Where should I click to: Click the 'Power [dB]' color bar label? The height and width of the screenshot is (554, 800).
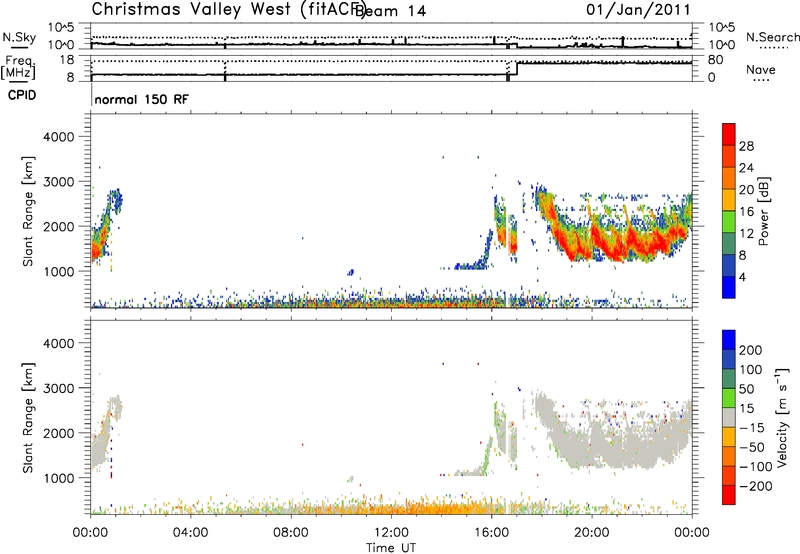[764, 211]
